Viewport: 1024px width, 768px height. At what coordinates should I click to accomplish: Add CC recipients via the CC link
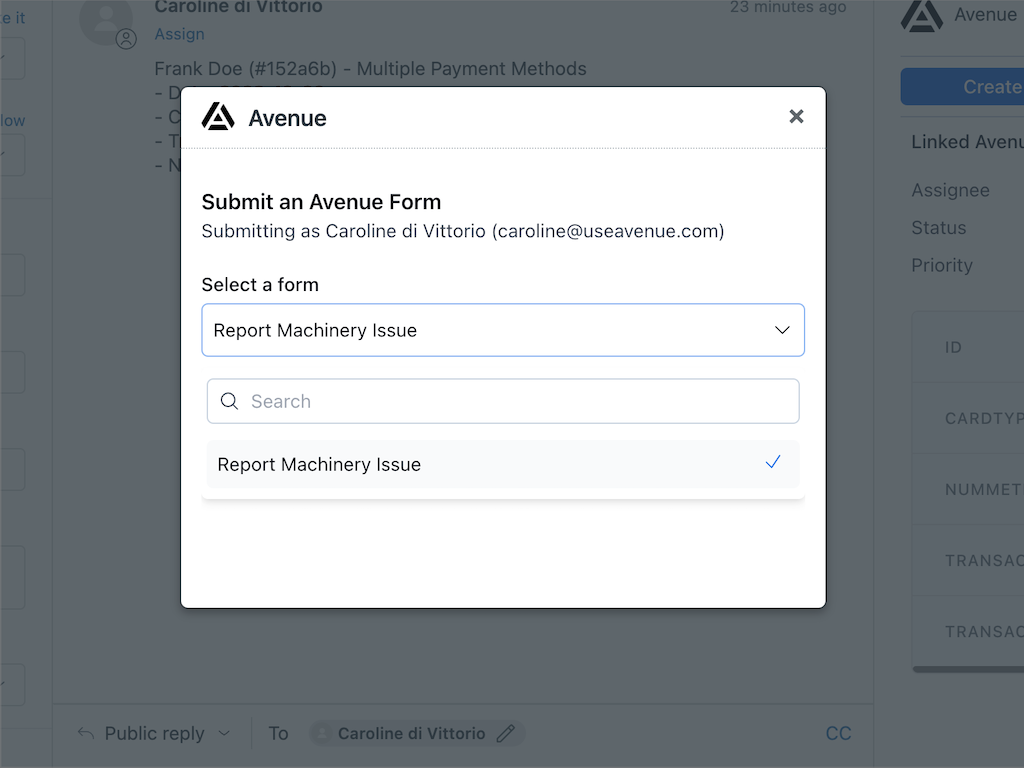click(x=838, y=734)
